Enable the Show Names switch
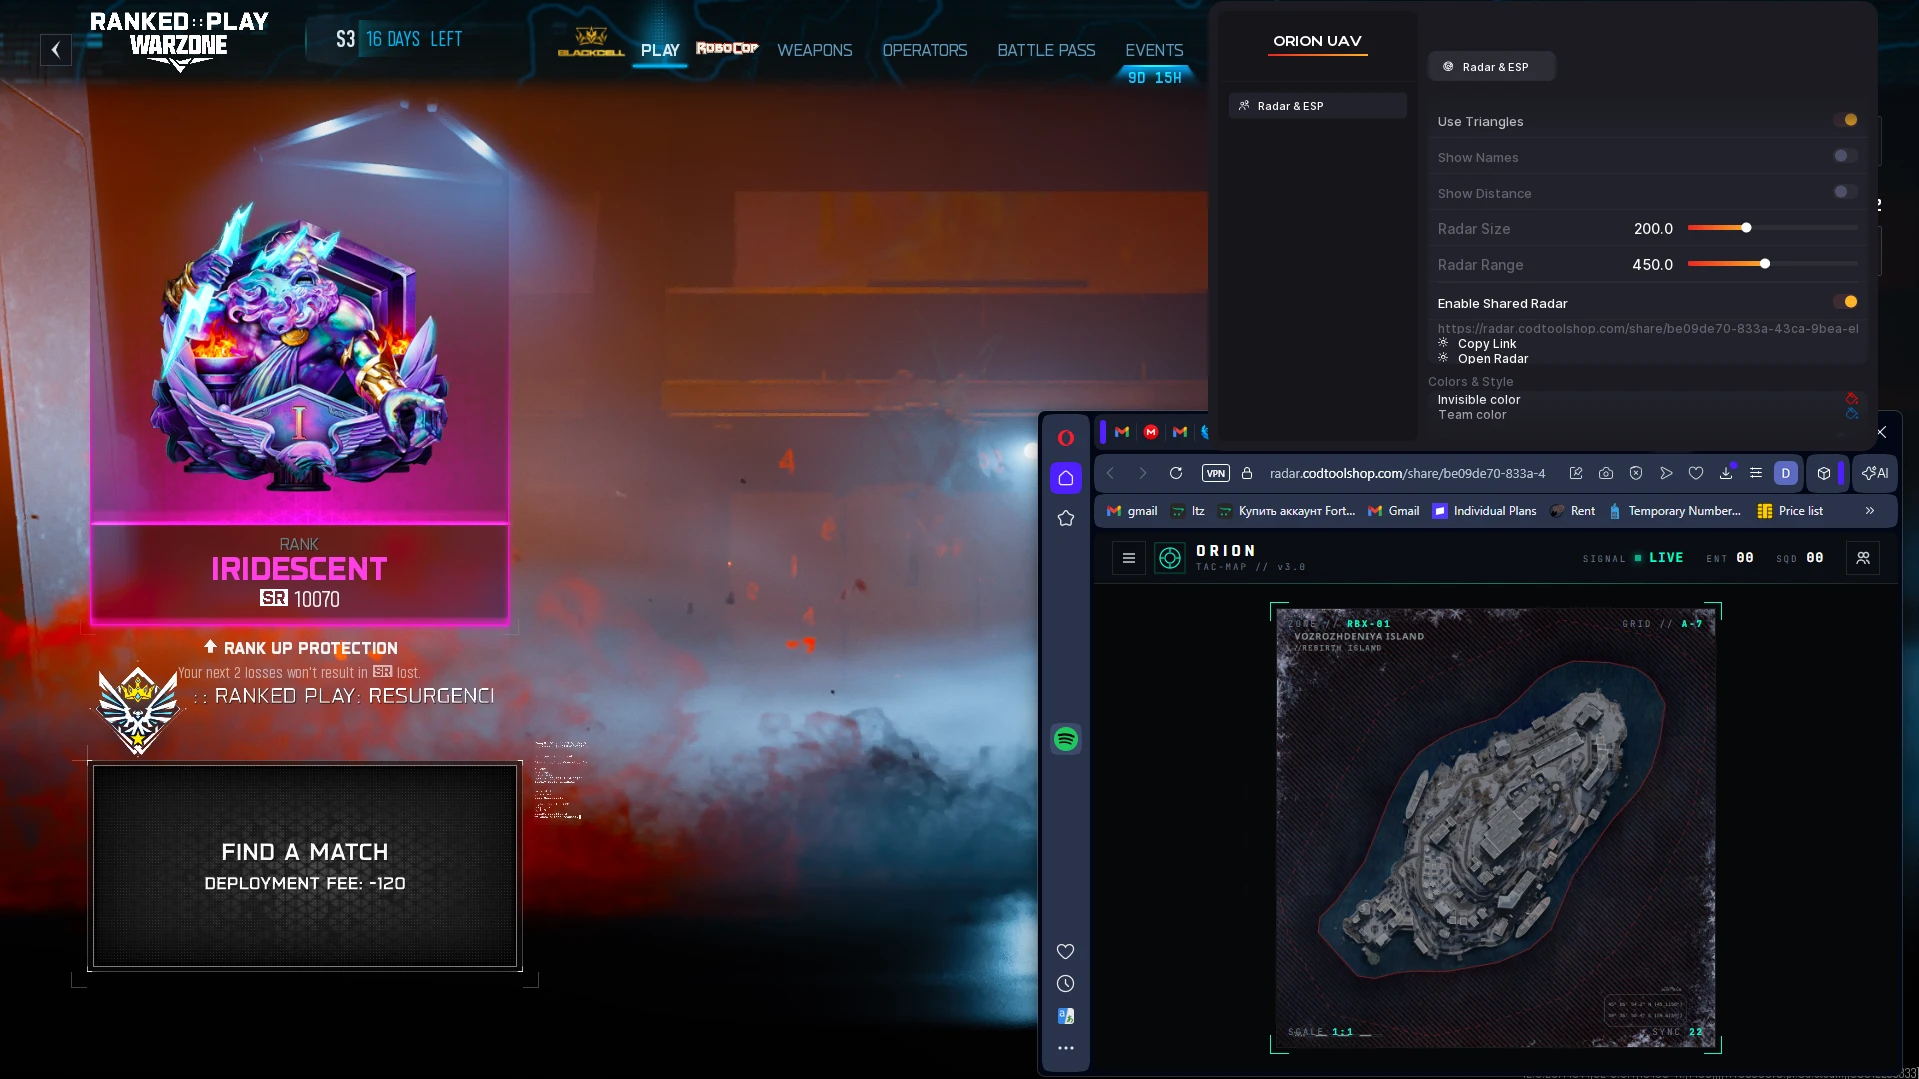 [1846, 156]
